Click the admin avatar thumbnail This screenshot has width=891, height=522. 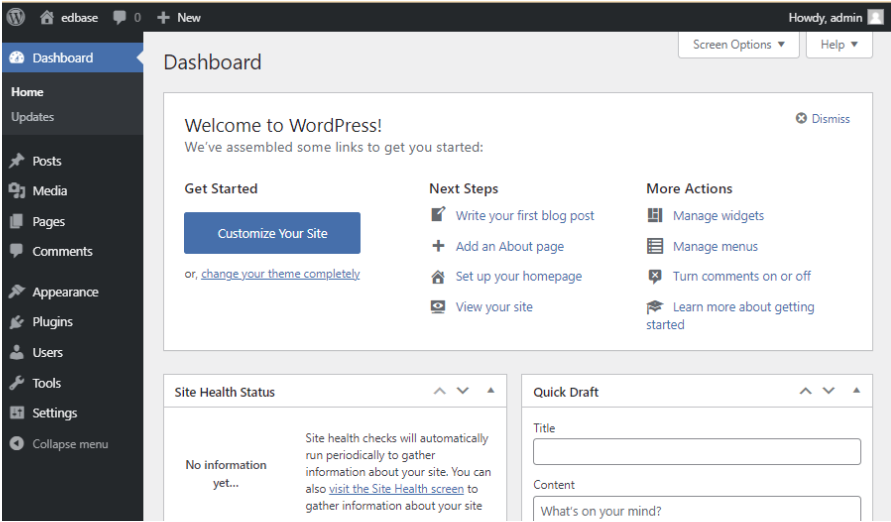(876, 18)
